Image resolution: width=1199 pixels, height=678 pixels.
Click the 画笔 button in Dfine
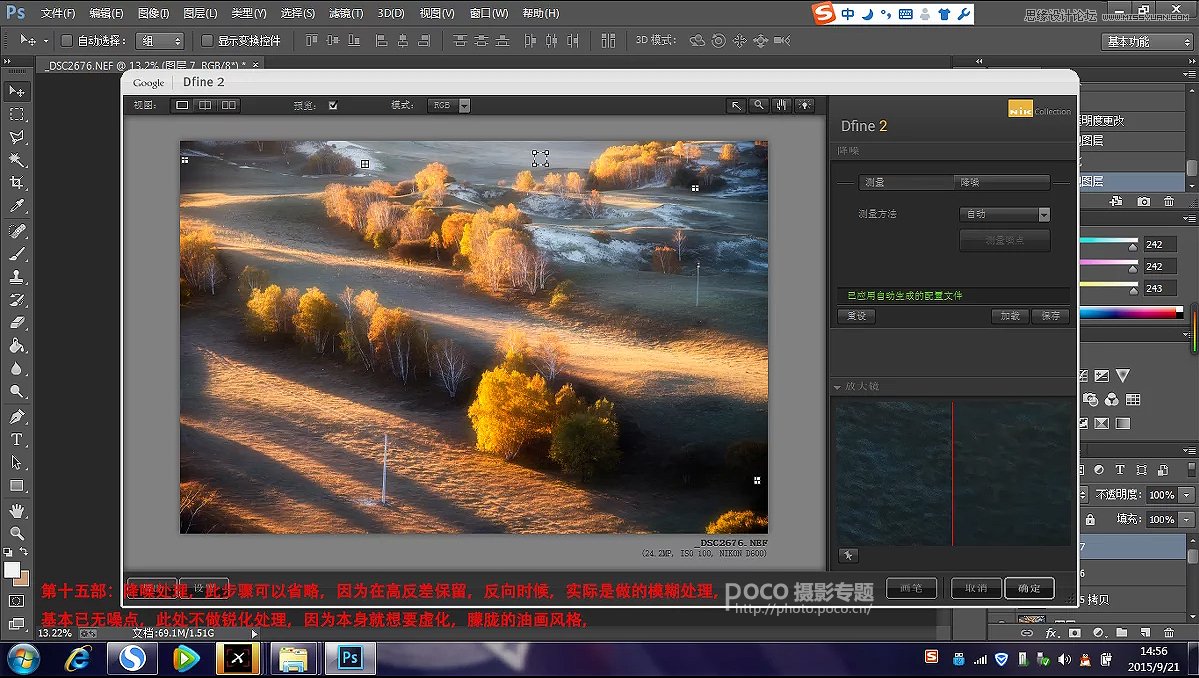coord(911,588)
